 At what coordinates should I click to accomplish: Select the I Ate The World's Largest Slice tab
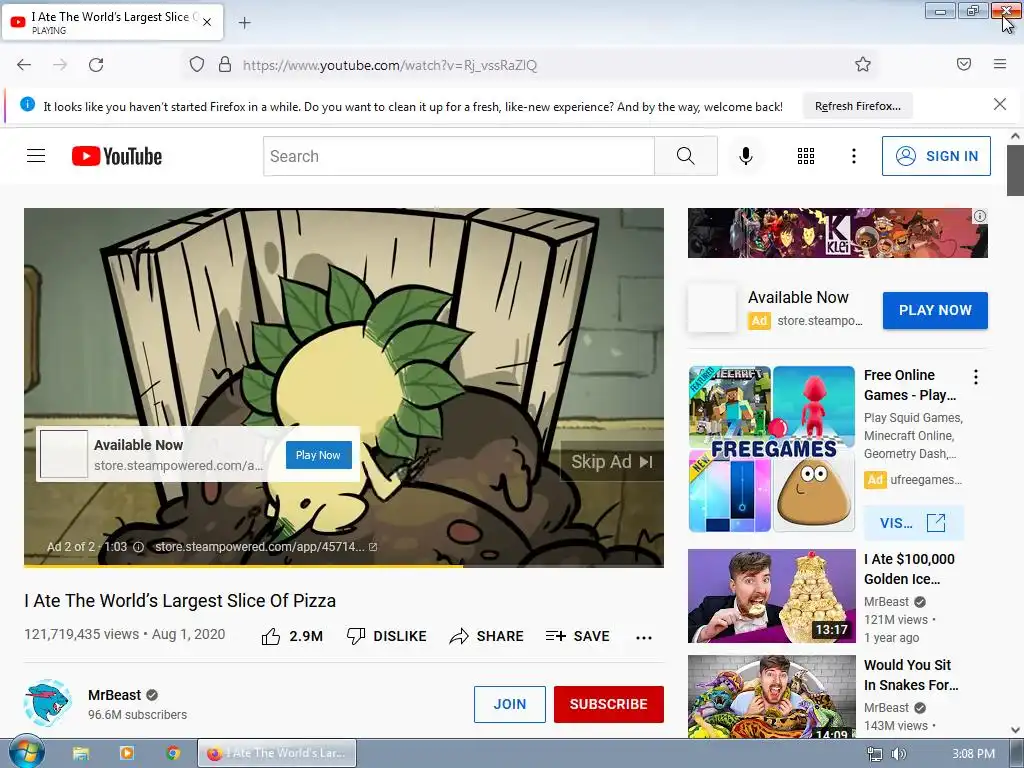(112, 22)
